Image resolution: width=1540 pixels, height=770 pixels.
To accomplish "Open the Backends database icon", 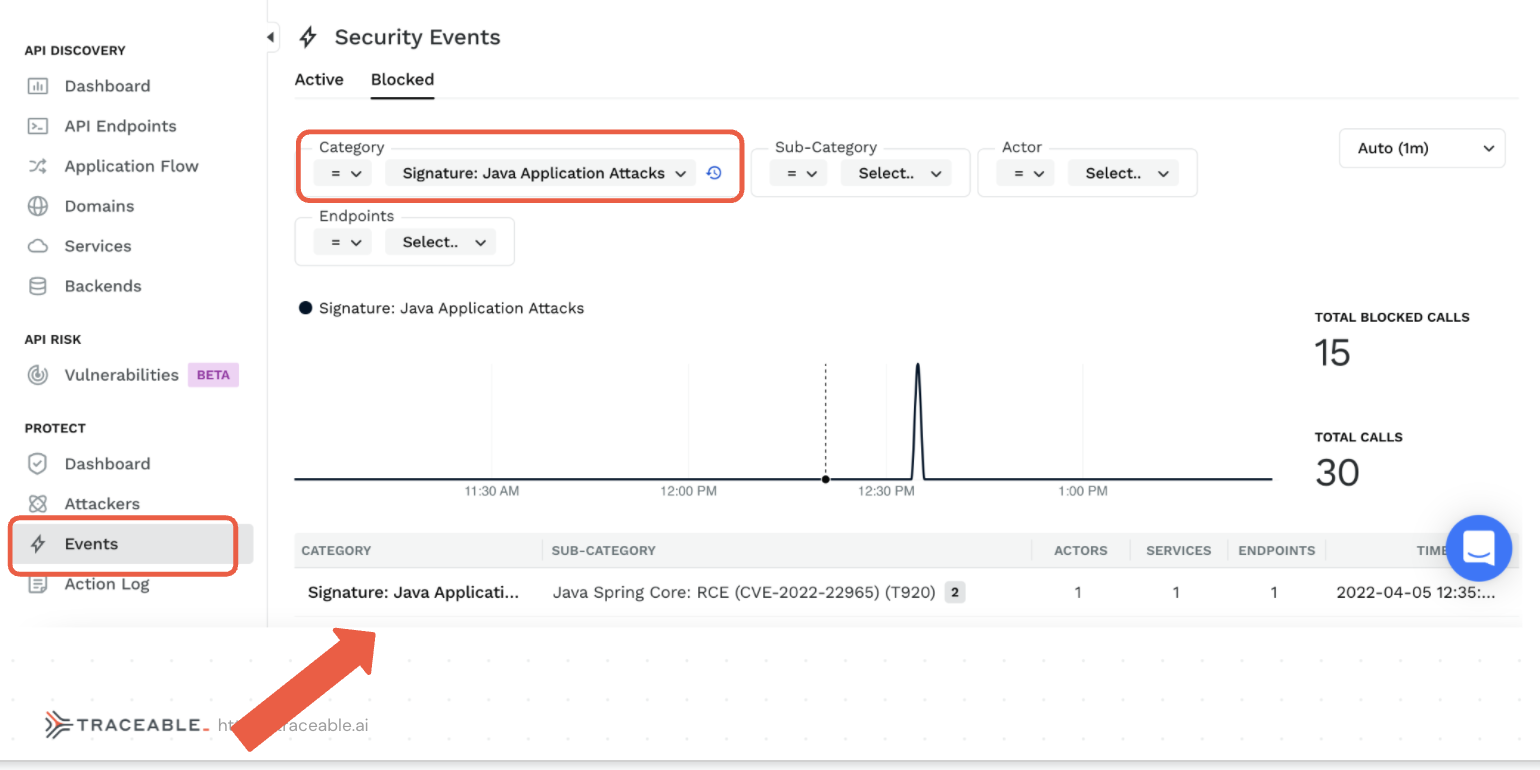I will coord(37,286).
